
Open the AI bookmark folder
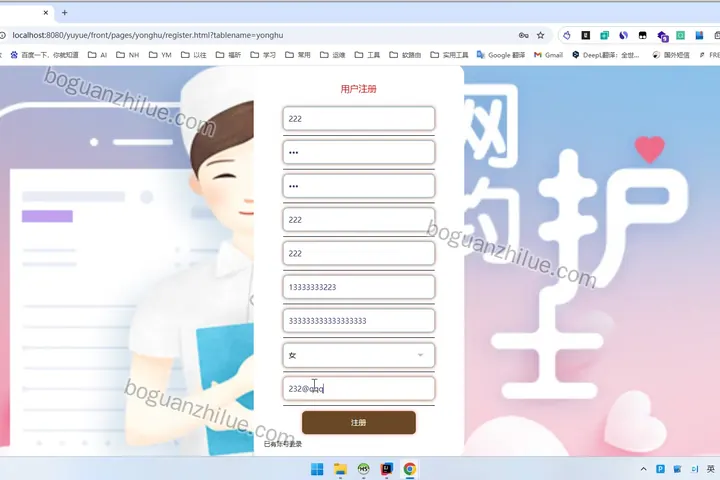pos(97,55)
